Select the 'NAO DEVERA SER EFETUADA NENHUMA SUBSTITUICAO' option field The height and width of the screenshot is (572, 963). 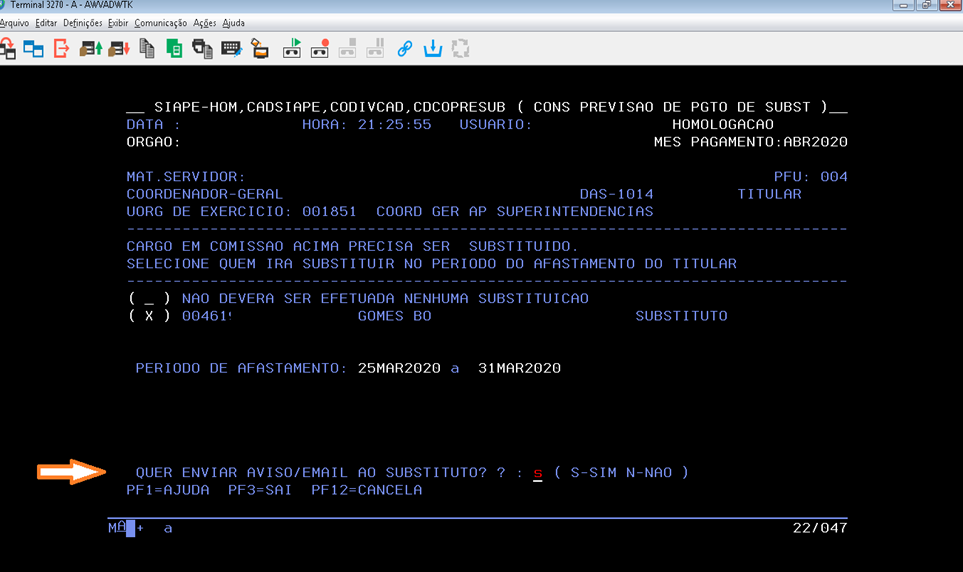(149, 298)
